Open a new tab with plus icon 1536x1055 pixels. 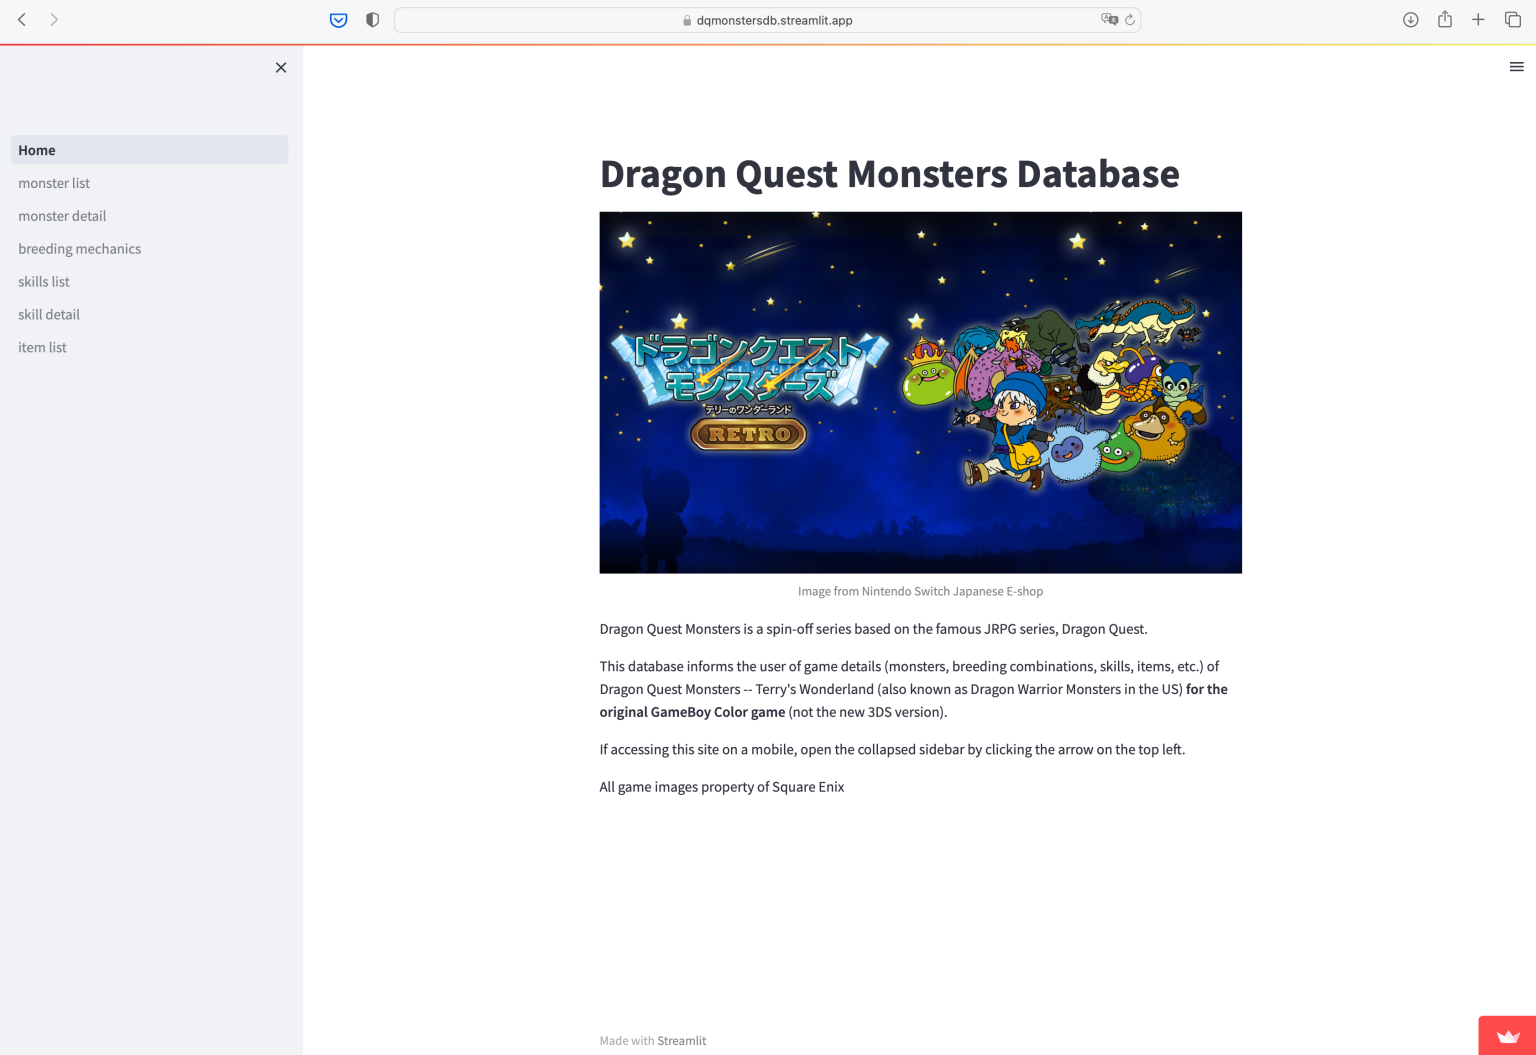[x=1478, y=20]
